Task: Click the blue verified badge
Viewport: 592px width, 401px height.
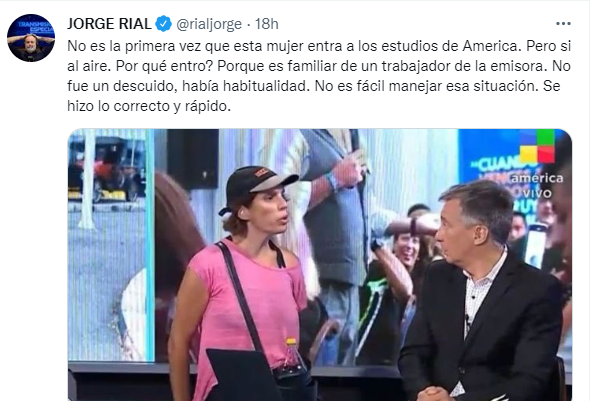Action: point(163,24)
